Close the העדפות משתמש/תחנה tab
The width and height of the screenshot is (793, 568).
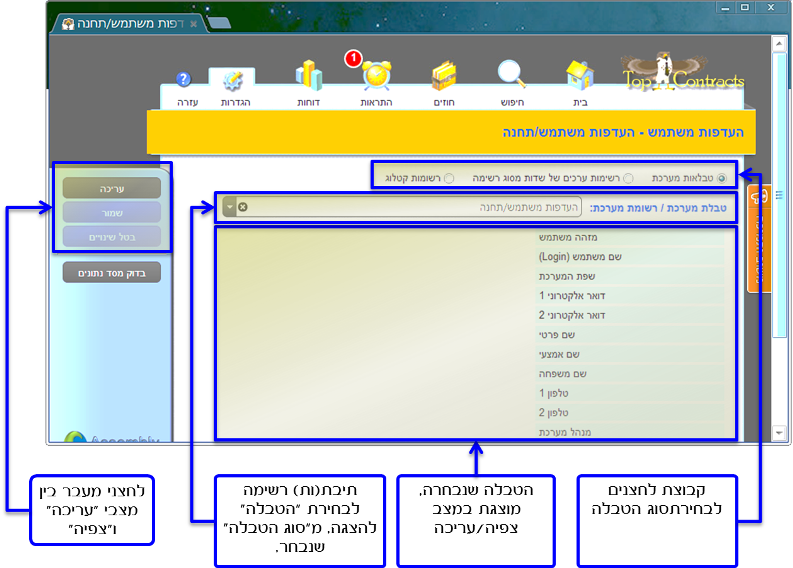coord(193,24)
